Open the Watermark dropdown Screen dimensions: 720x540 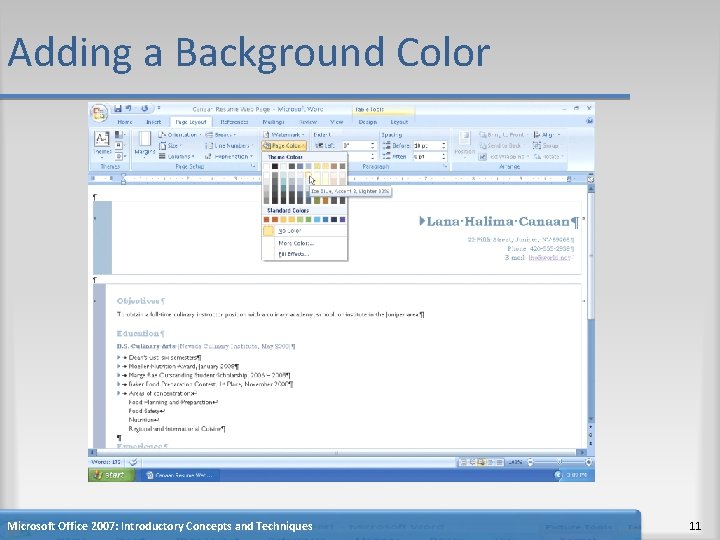point(284,135)
